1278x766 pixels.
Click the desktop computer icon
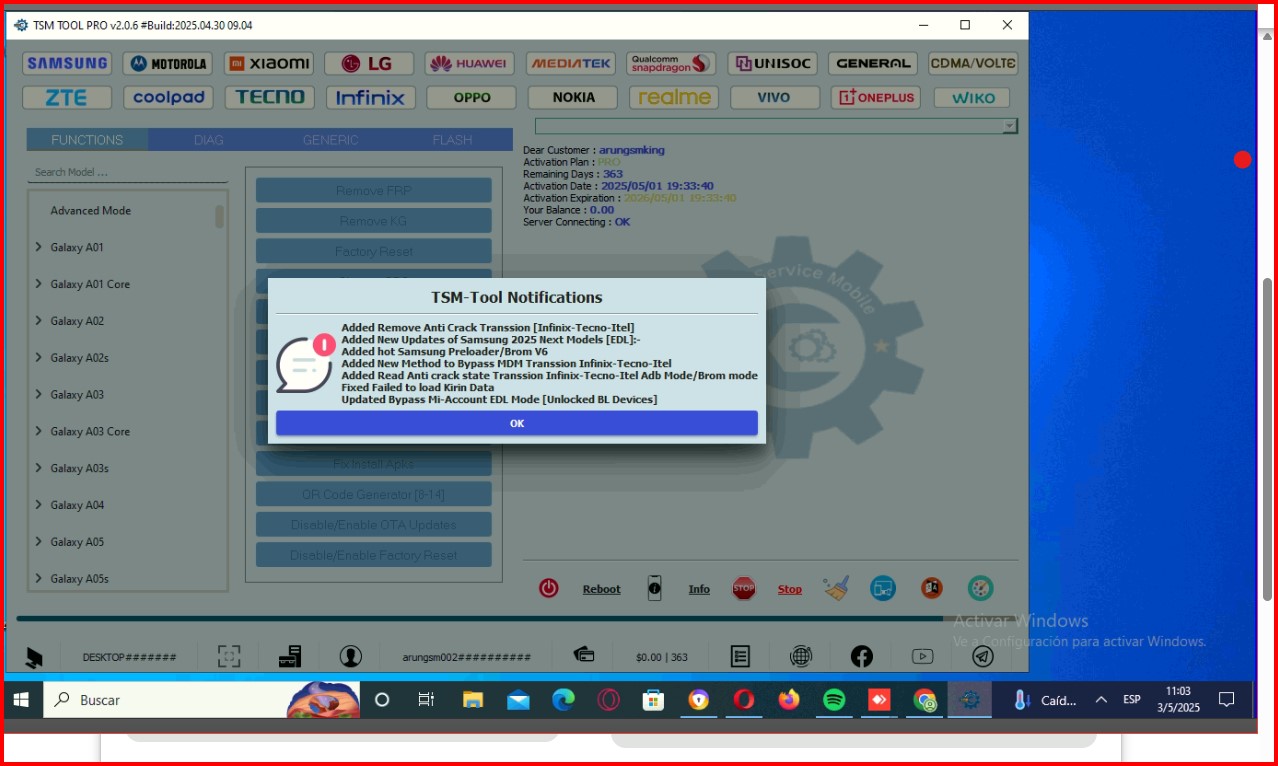[x=34, y=657]
